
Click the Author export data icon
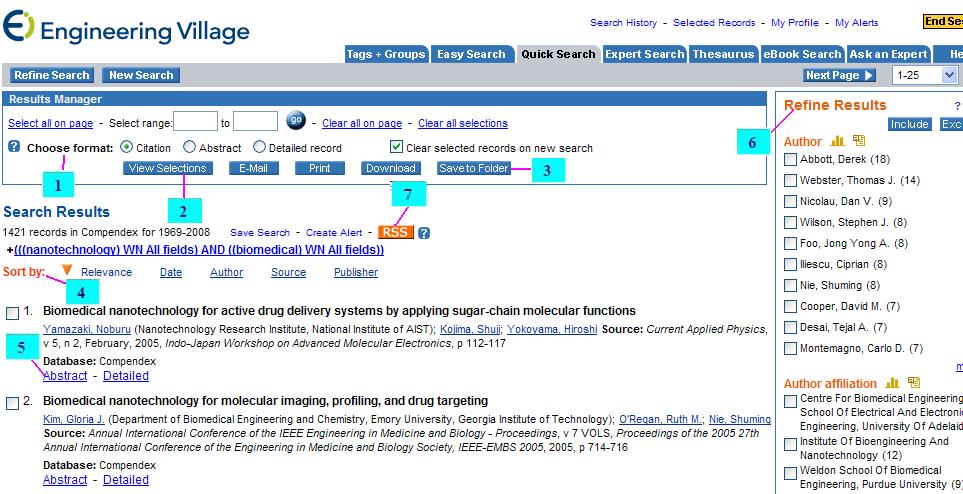coord(859,141)
